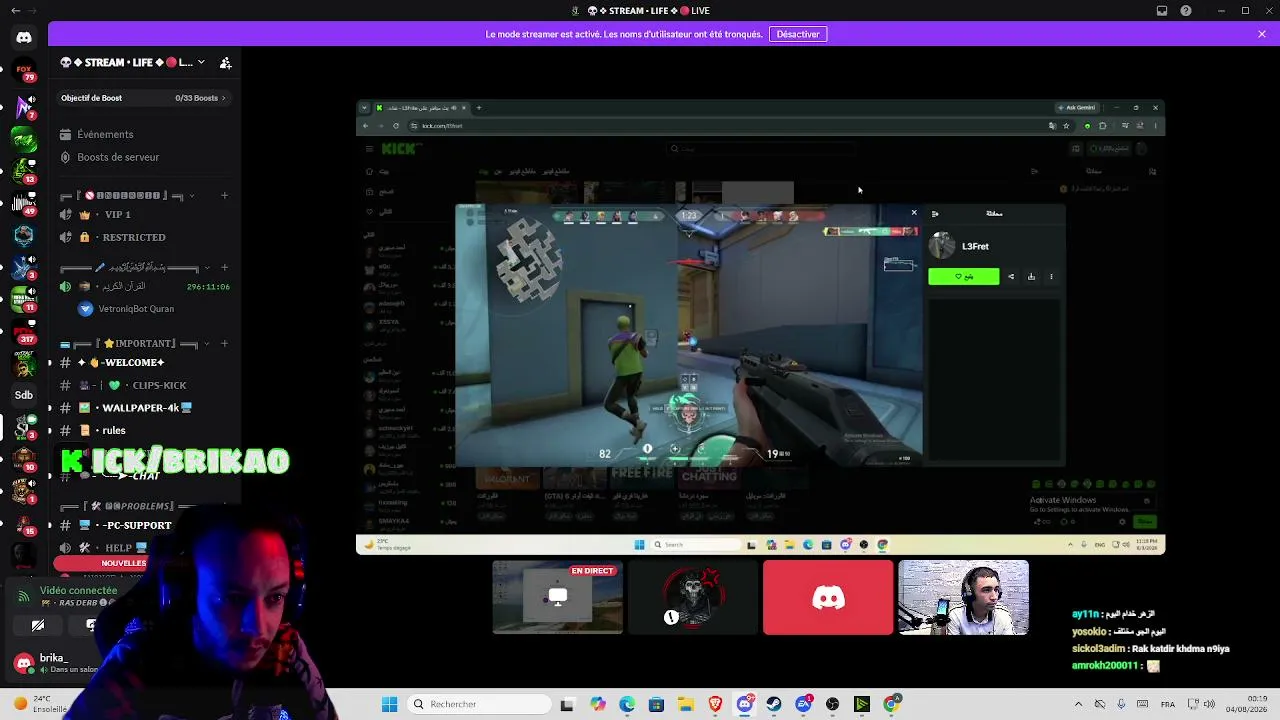Open Microsoft Store from the taskbar
1280x720 pixels.
click(656, 704)
